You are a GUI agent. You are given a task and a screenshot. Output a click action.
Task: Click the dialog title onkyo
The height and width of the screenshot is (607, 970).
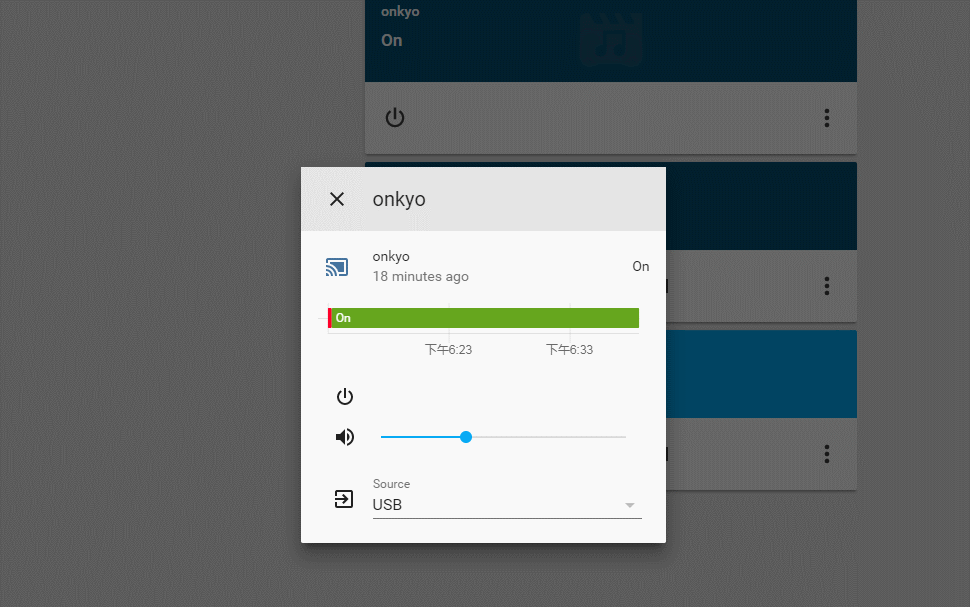pos(399,199)
